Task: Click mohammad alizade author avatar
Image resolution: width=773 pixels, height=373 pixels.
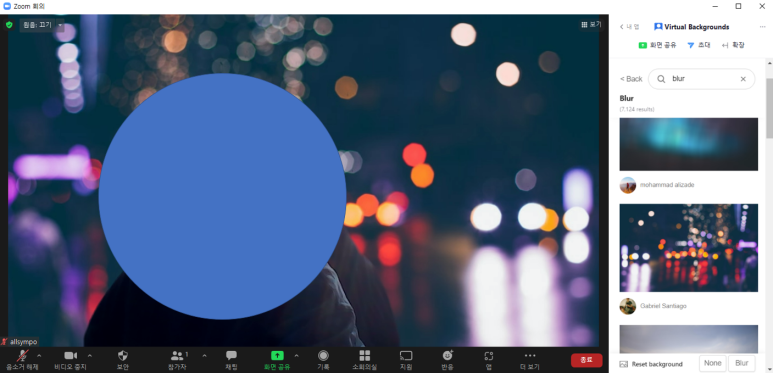Action: [x=628, y=185]
